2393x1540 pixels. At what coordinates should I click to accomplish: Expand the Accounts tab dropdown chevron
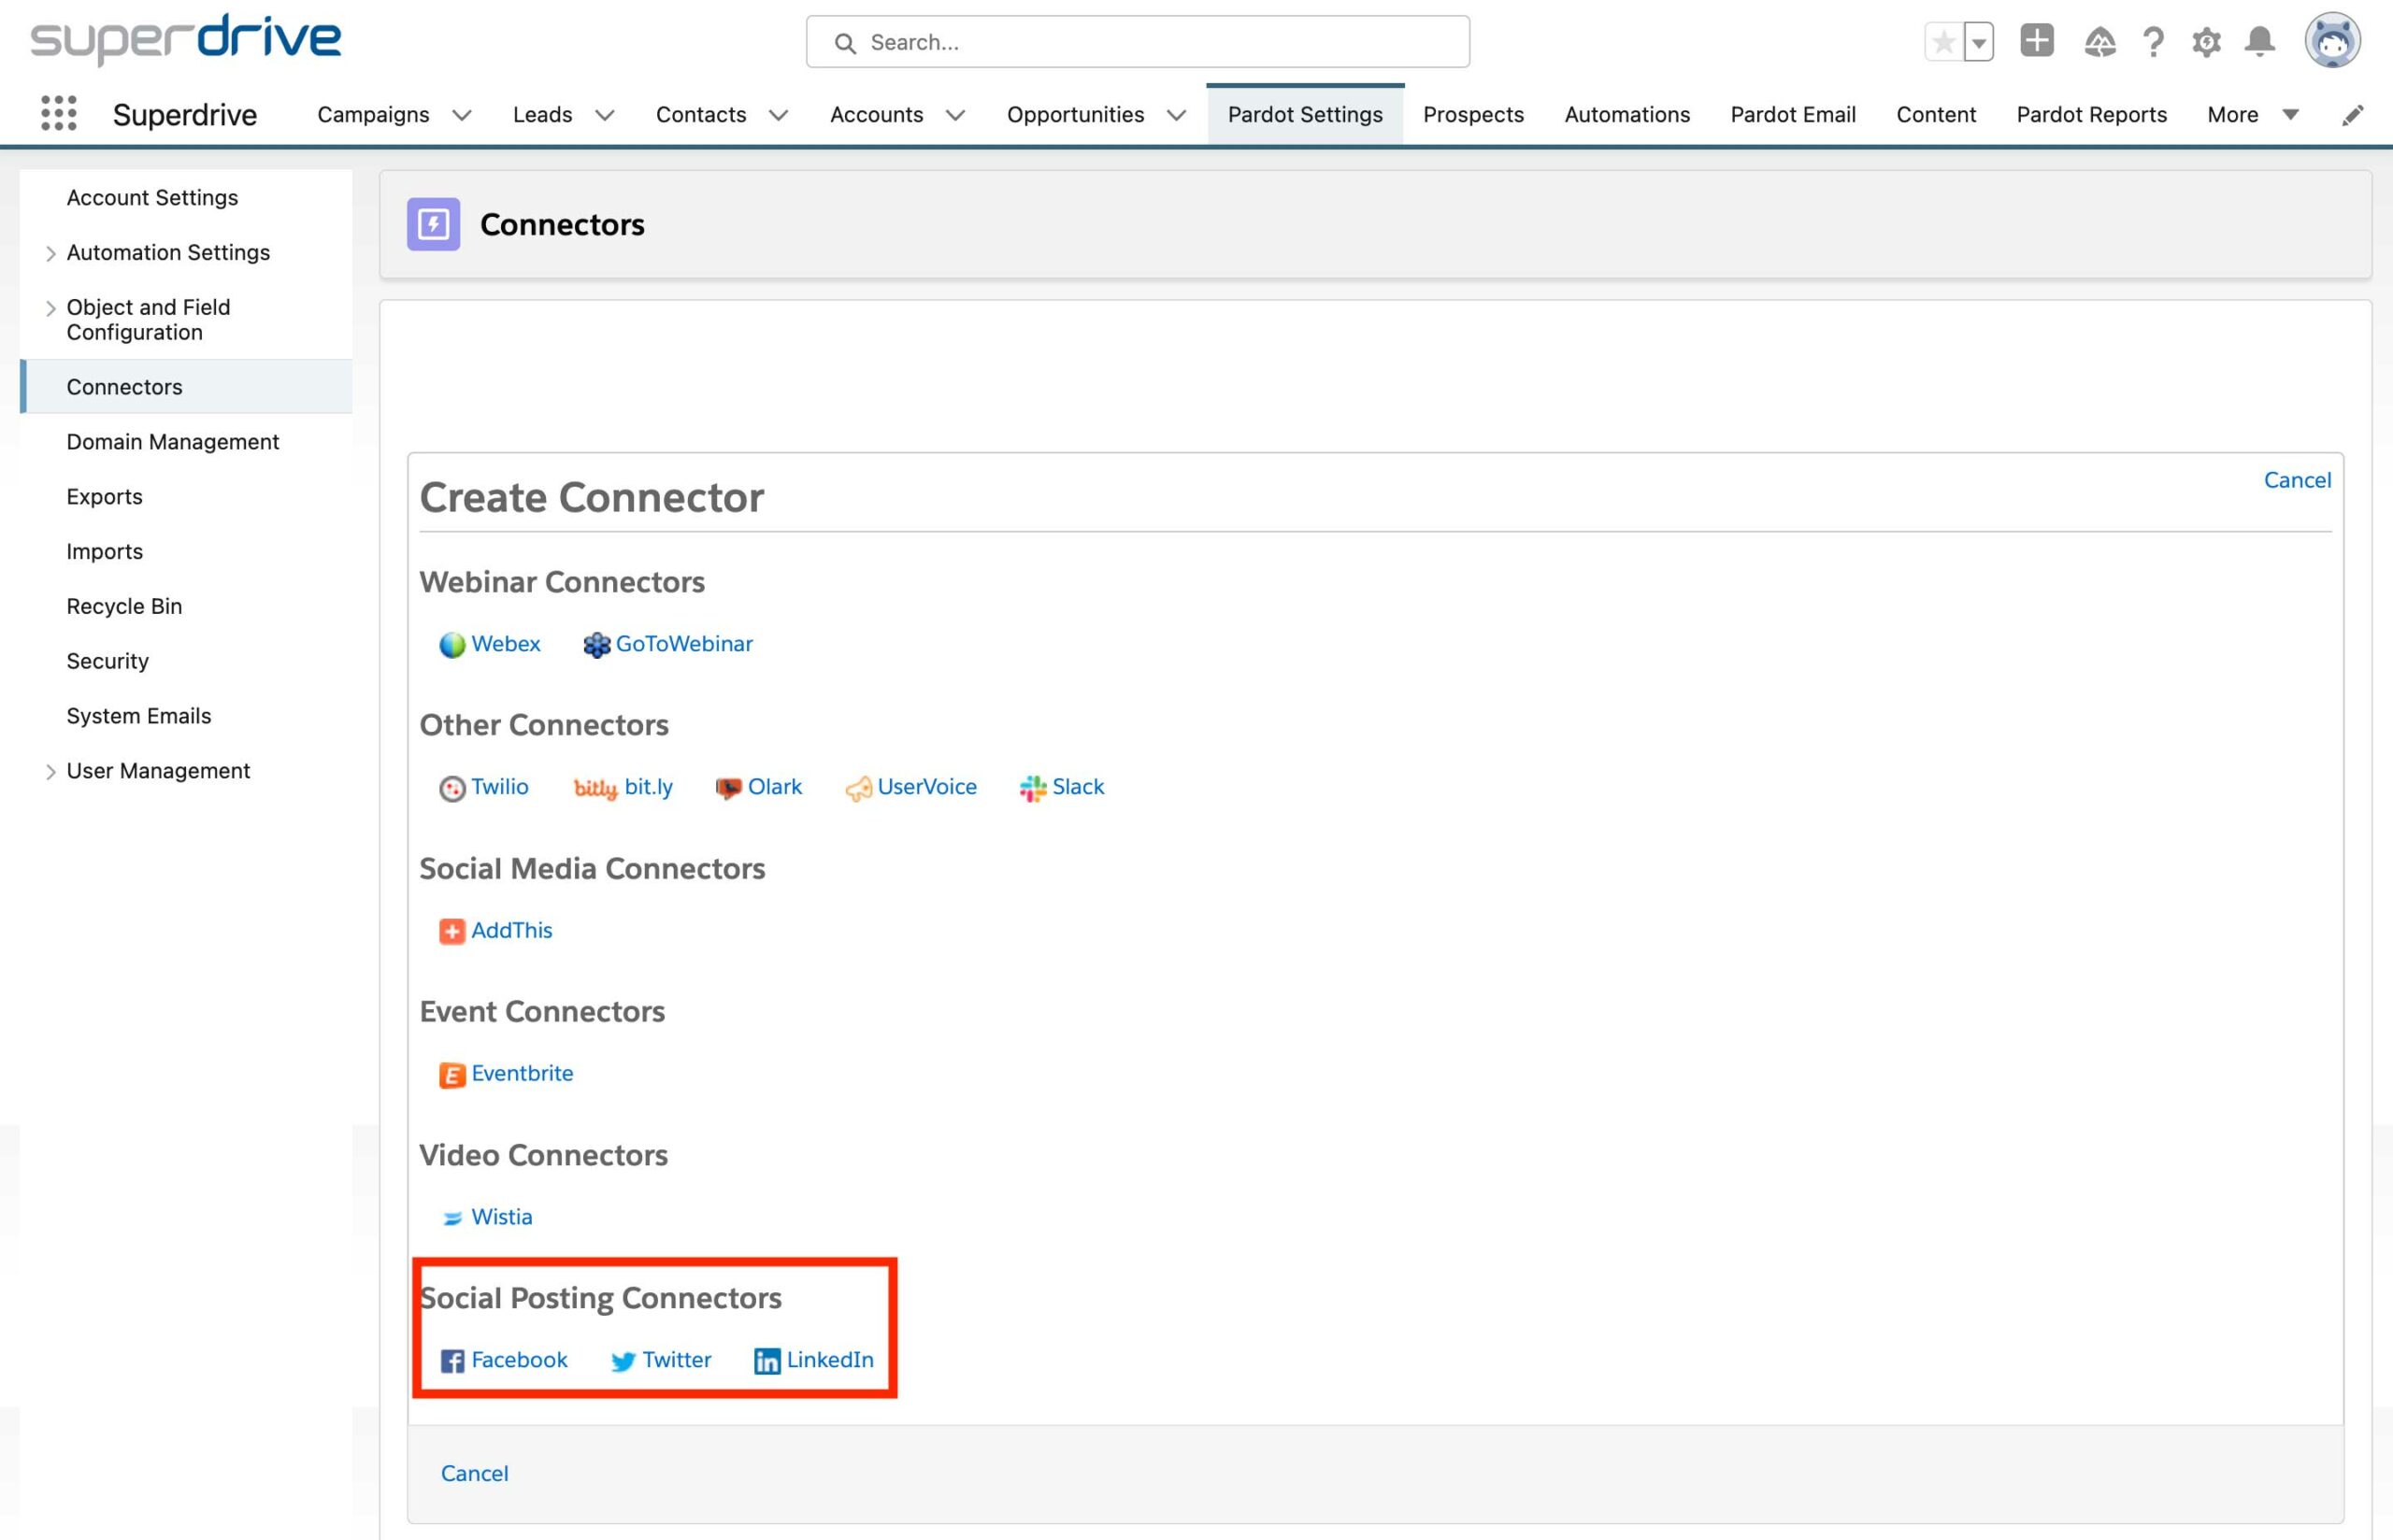(955, 115)
